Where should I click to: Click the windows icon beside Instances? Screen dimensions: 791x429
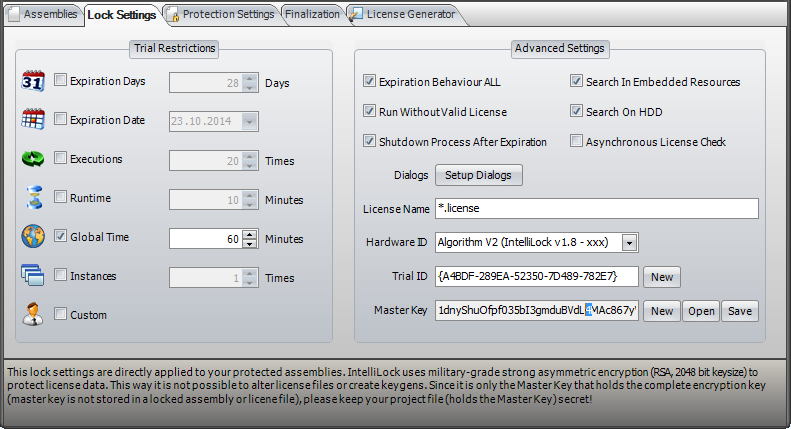pos(32,276)
